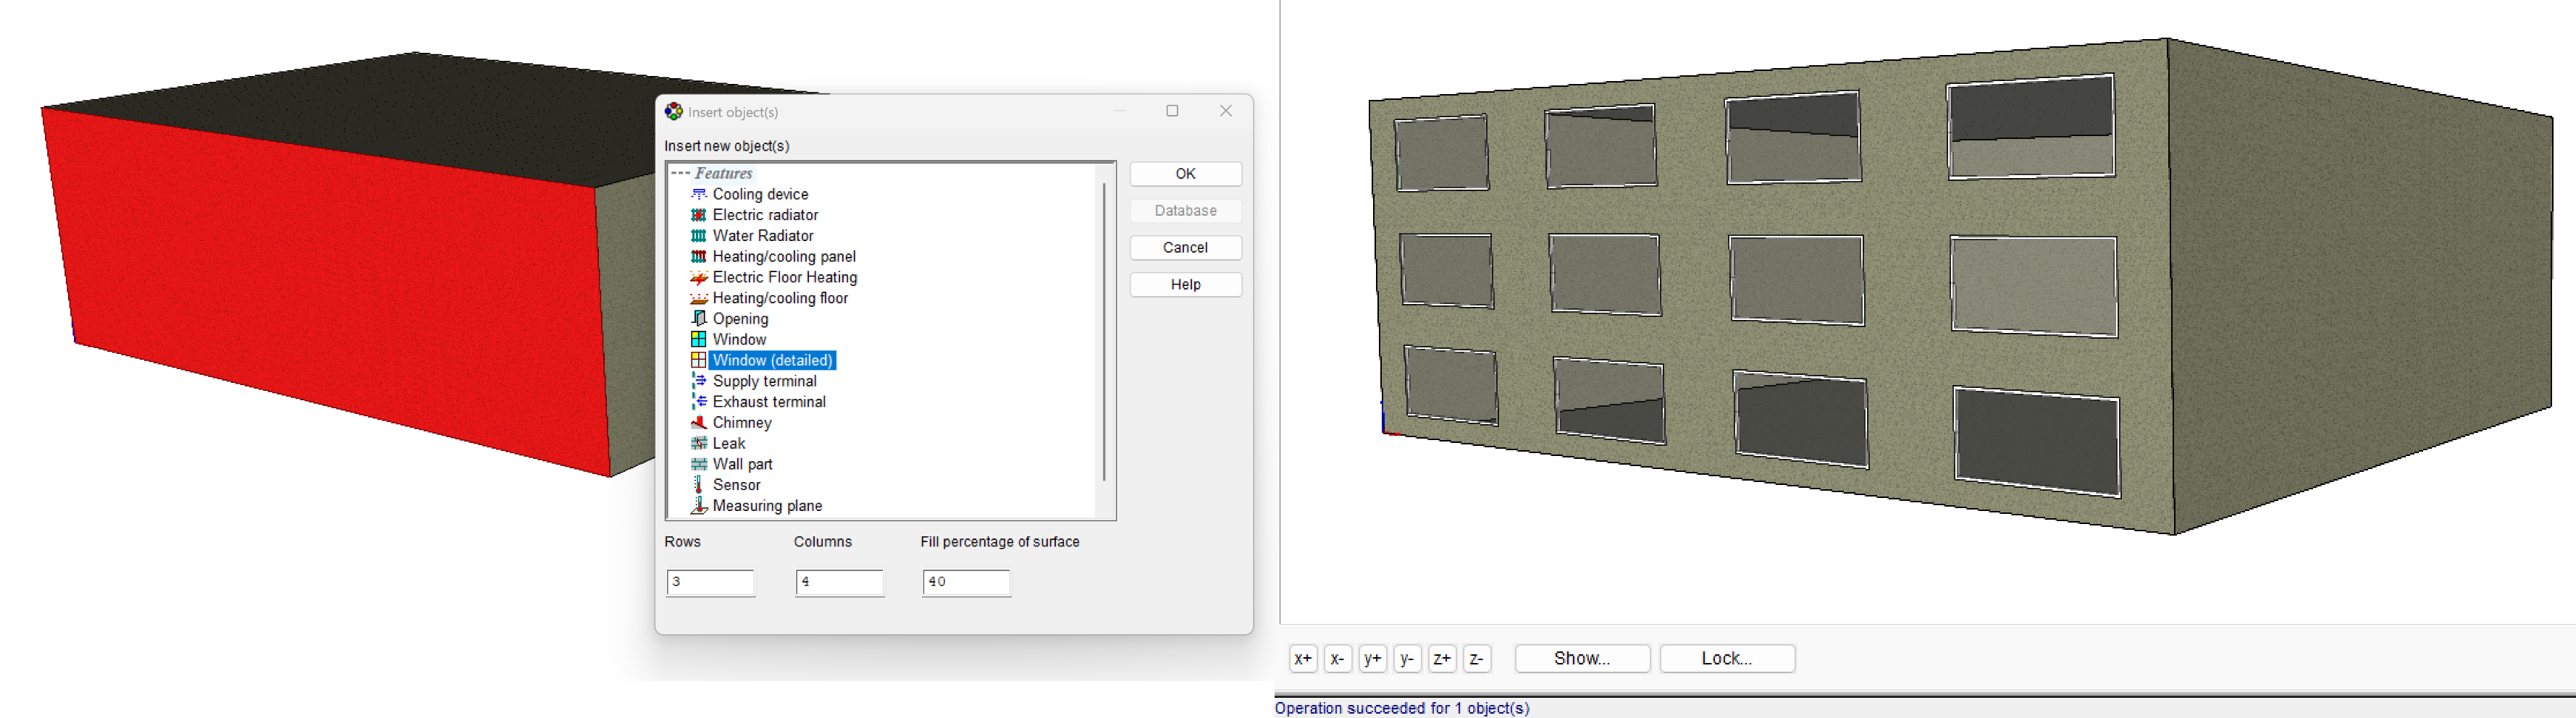2576x718 pixels.
Task: Choose the Wall part item
Action: click(x=742, y=464)
